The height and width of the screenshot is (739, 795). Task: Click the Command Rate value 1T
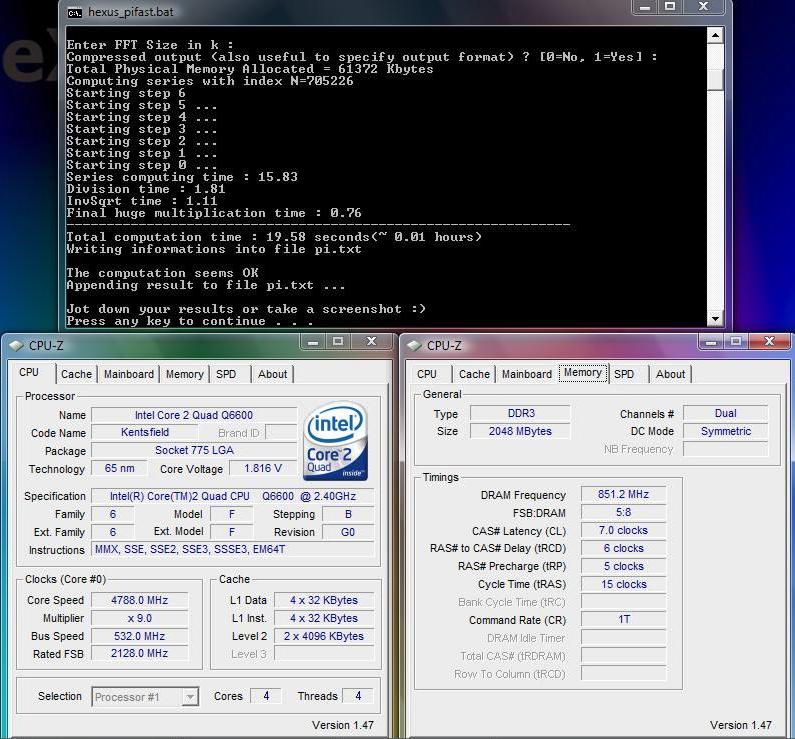click(x=624, y=619)
